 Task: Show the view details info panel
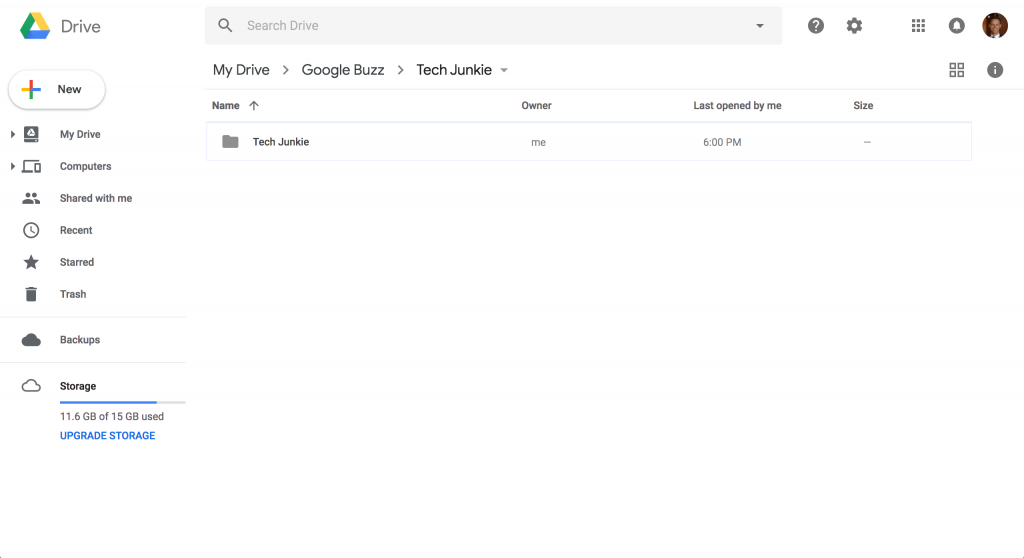tap(995, 70)
